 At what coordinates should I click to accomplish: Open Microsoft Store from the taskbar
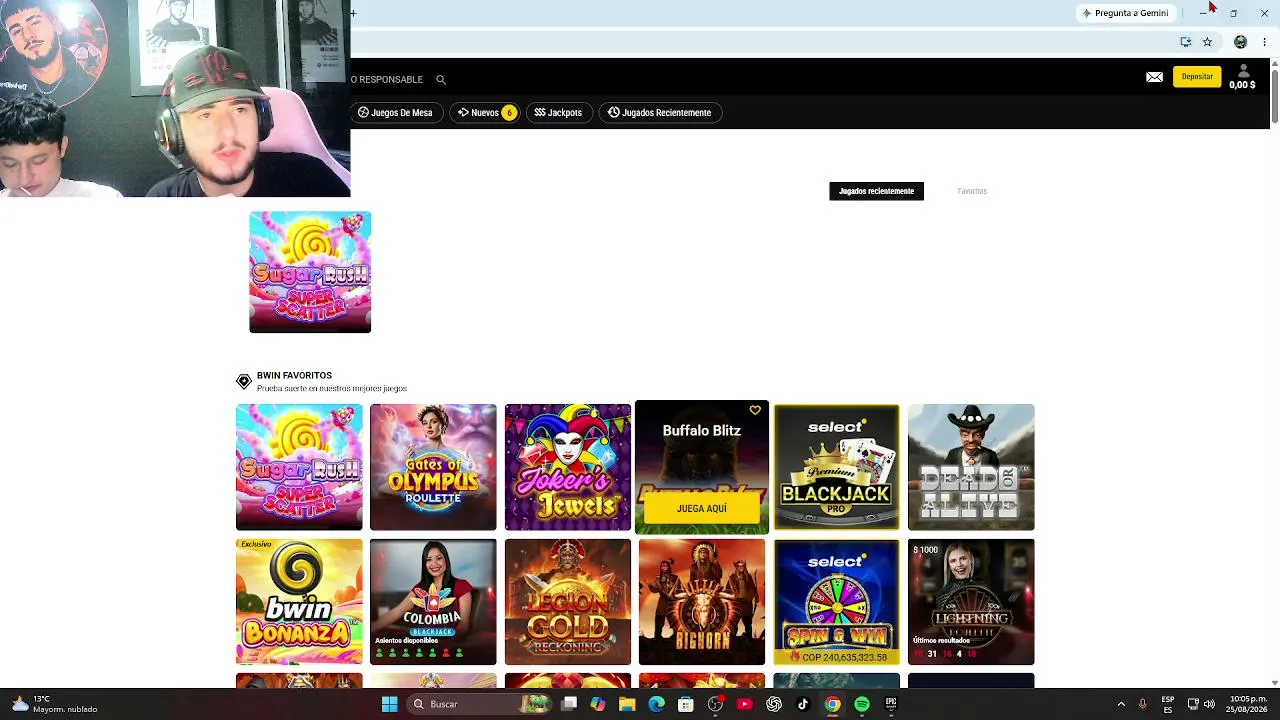(x=686, y=704)
